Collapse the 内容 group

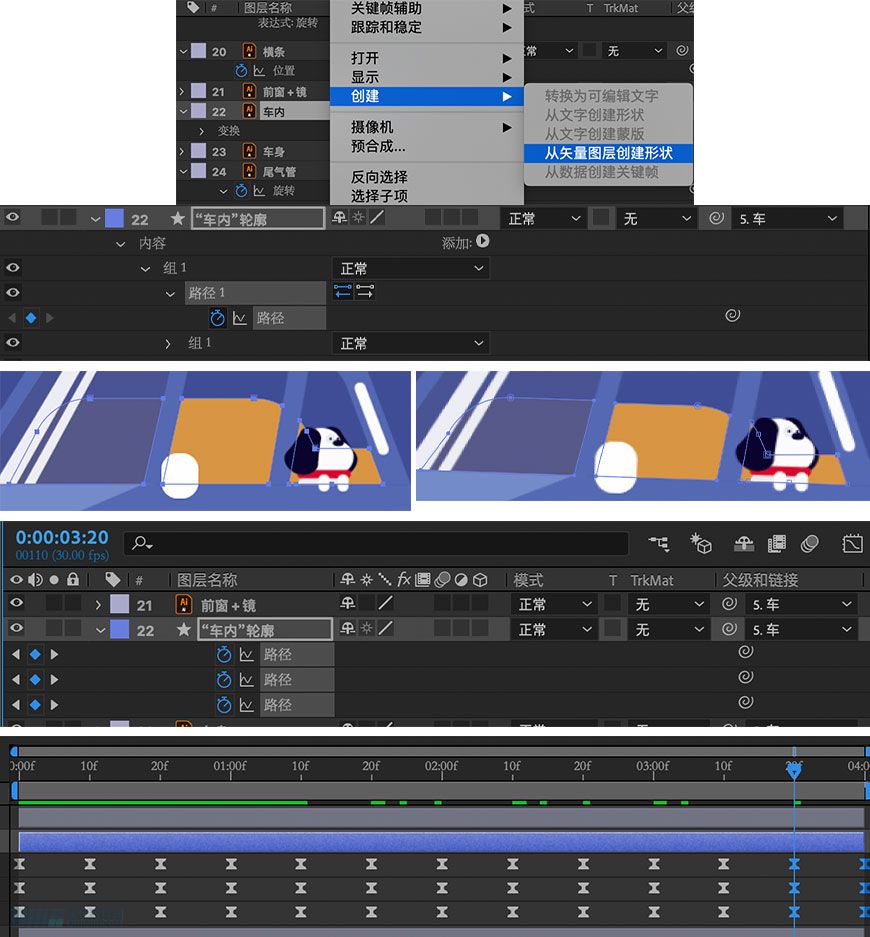(x=120, y=244)
